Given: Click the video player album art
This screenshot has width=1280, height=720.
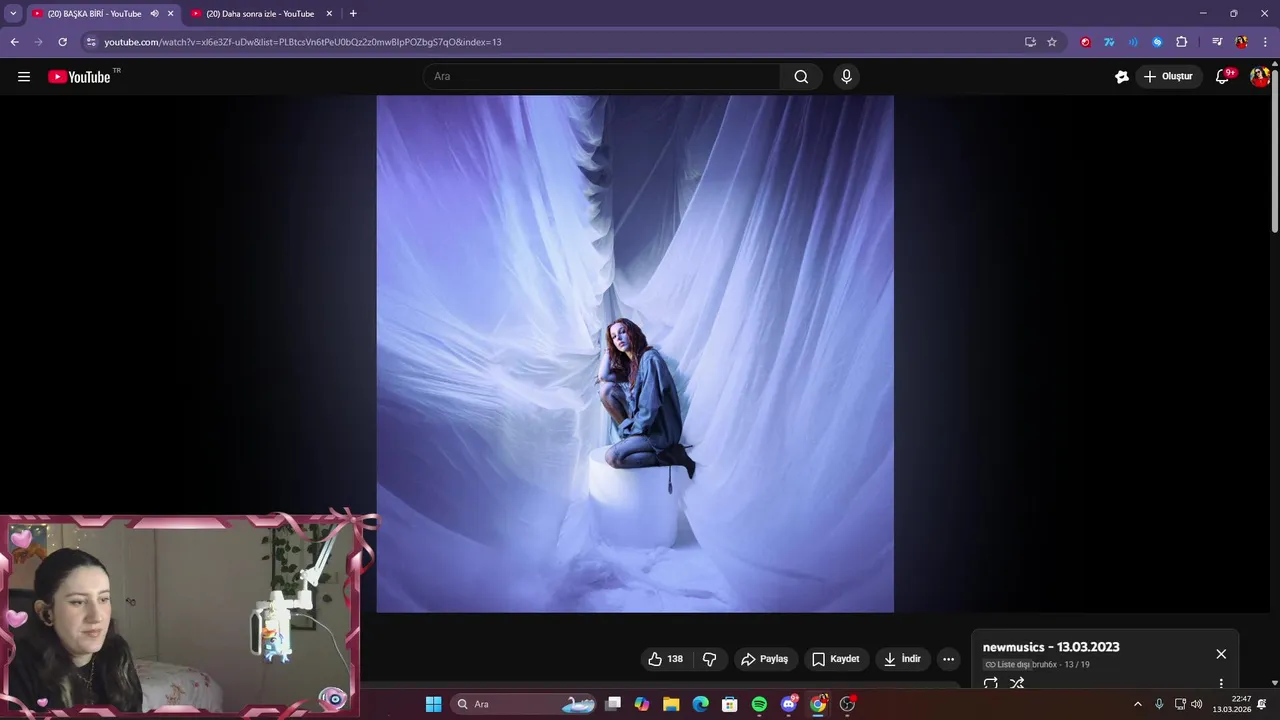Looking at the screenshot, I should pos(635,354).
